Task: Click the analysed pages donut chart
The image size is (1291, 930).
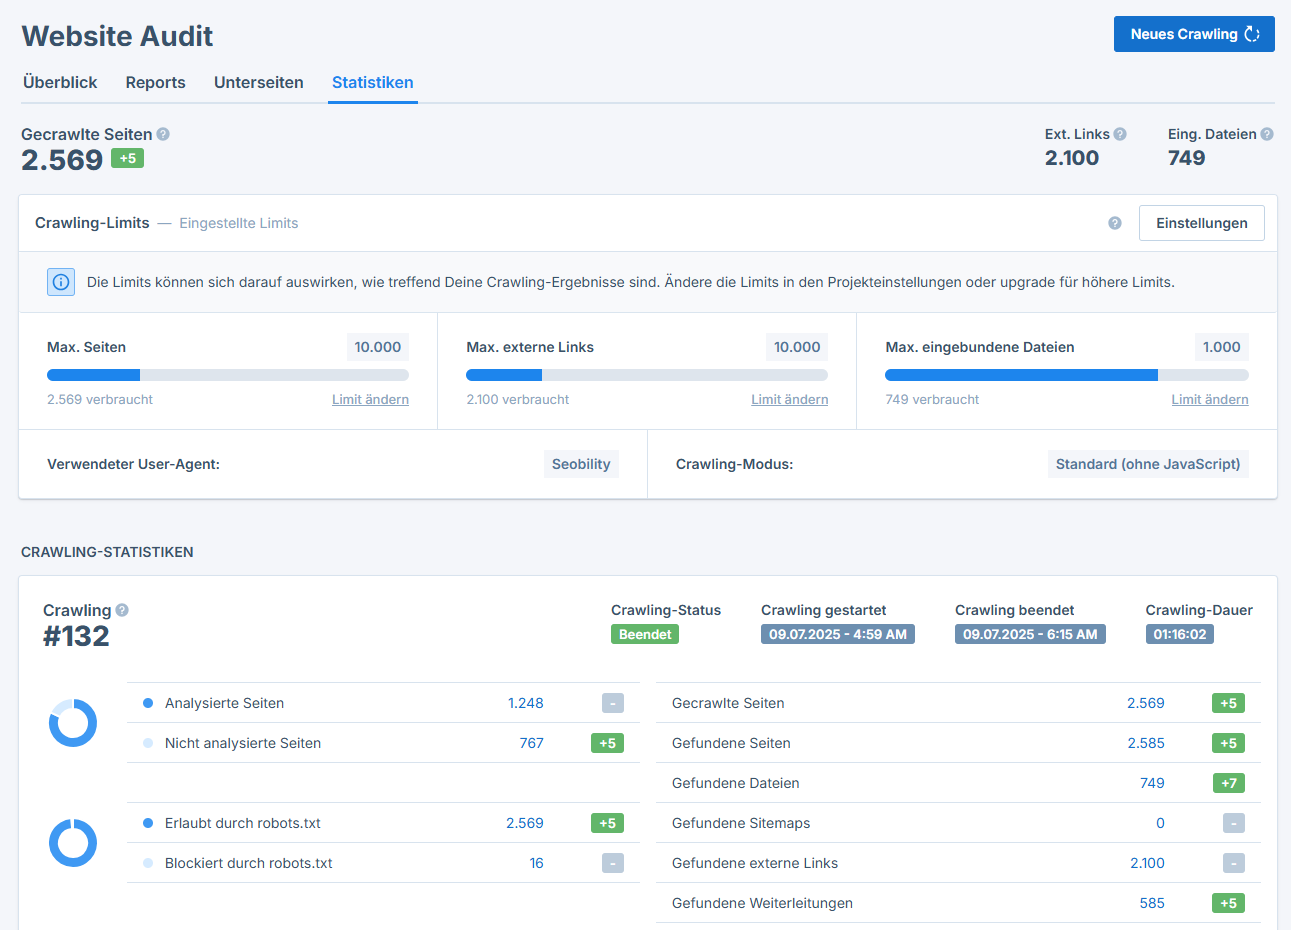Action: coord(73,723)
